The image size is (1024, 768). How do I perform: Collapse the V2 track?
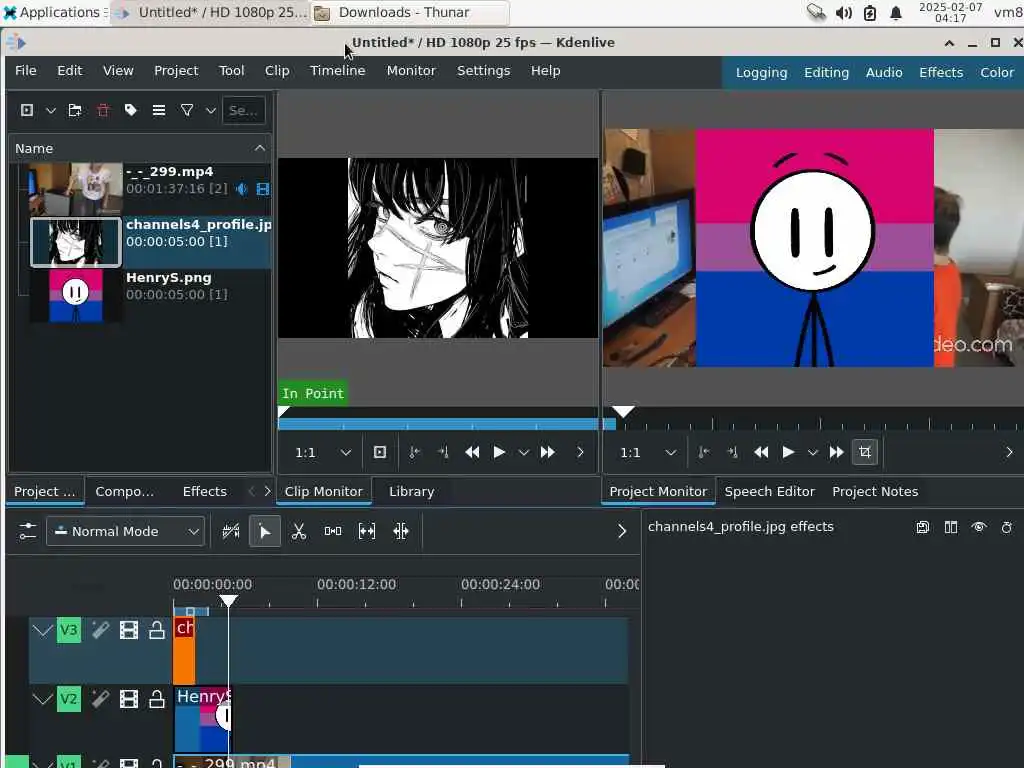click(42, 699)
